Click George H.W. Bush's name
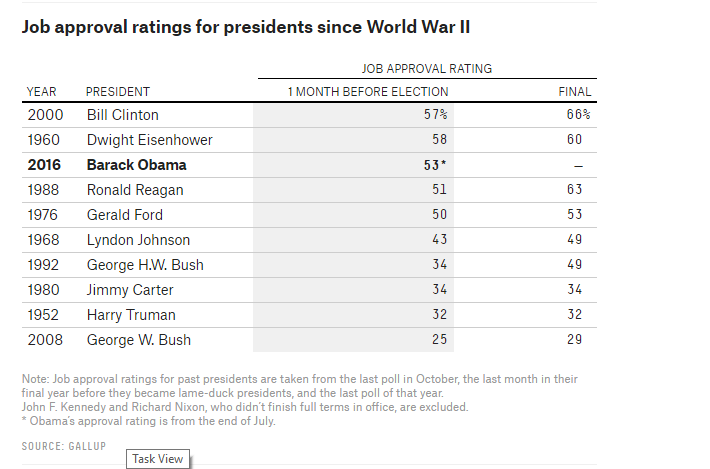This screenshot has width=710, height=469. pos(147,265)
